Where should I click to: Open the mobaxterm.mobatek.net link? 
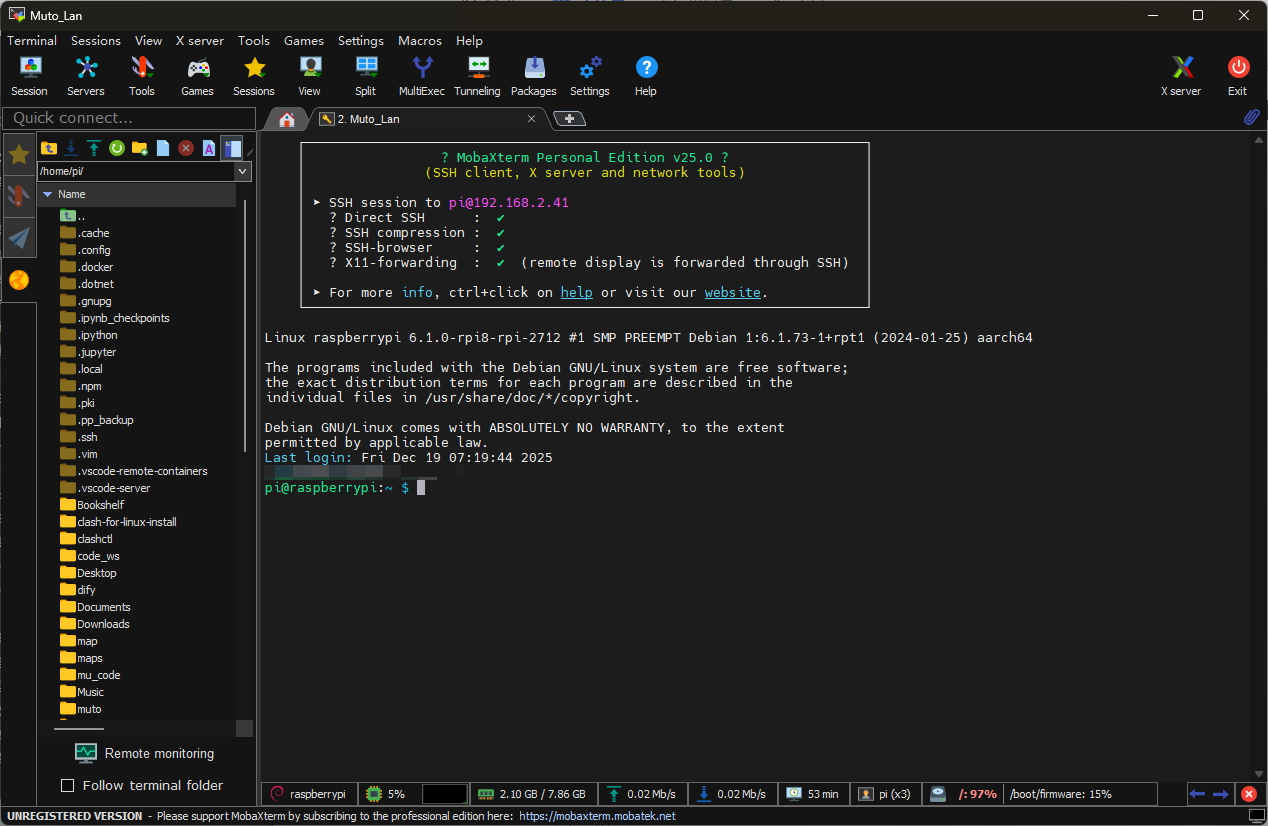[598, 816]
